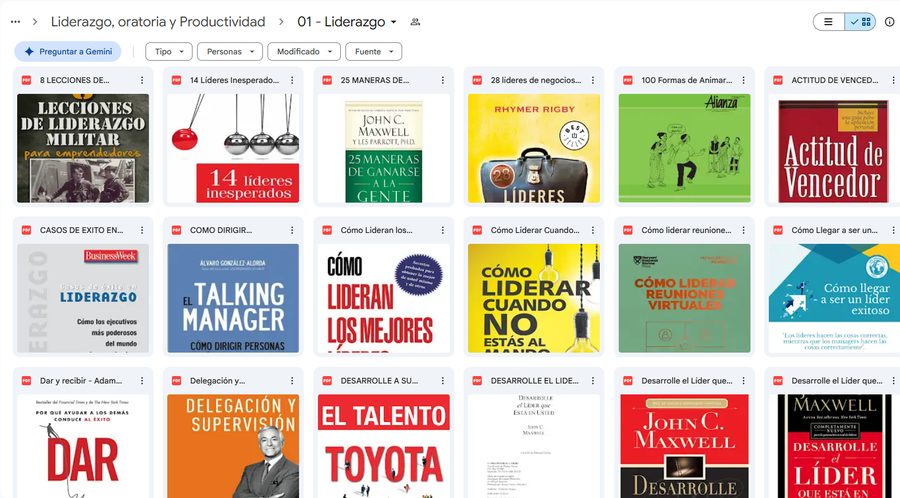900x498 pixels.
Task: Click PDF icon of Cómo Llegar a ser un file
Action: coord(778,230)
